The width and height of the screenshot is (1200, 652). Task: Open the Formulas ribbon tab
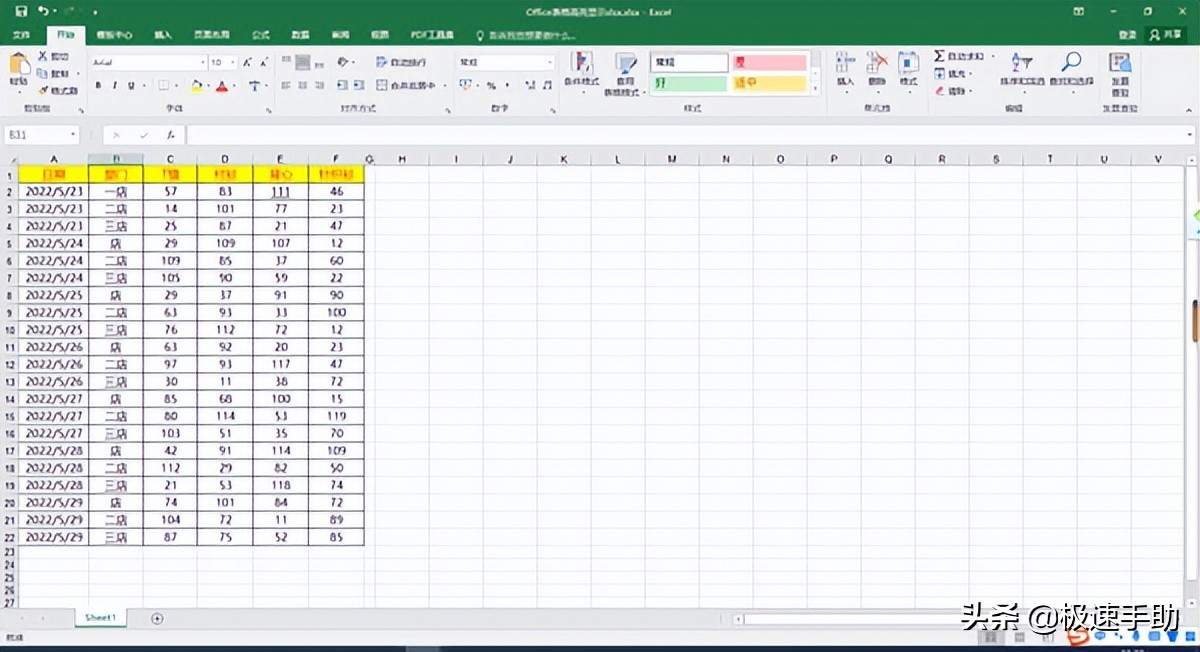pyautogui.click(x=261, y=35)
